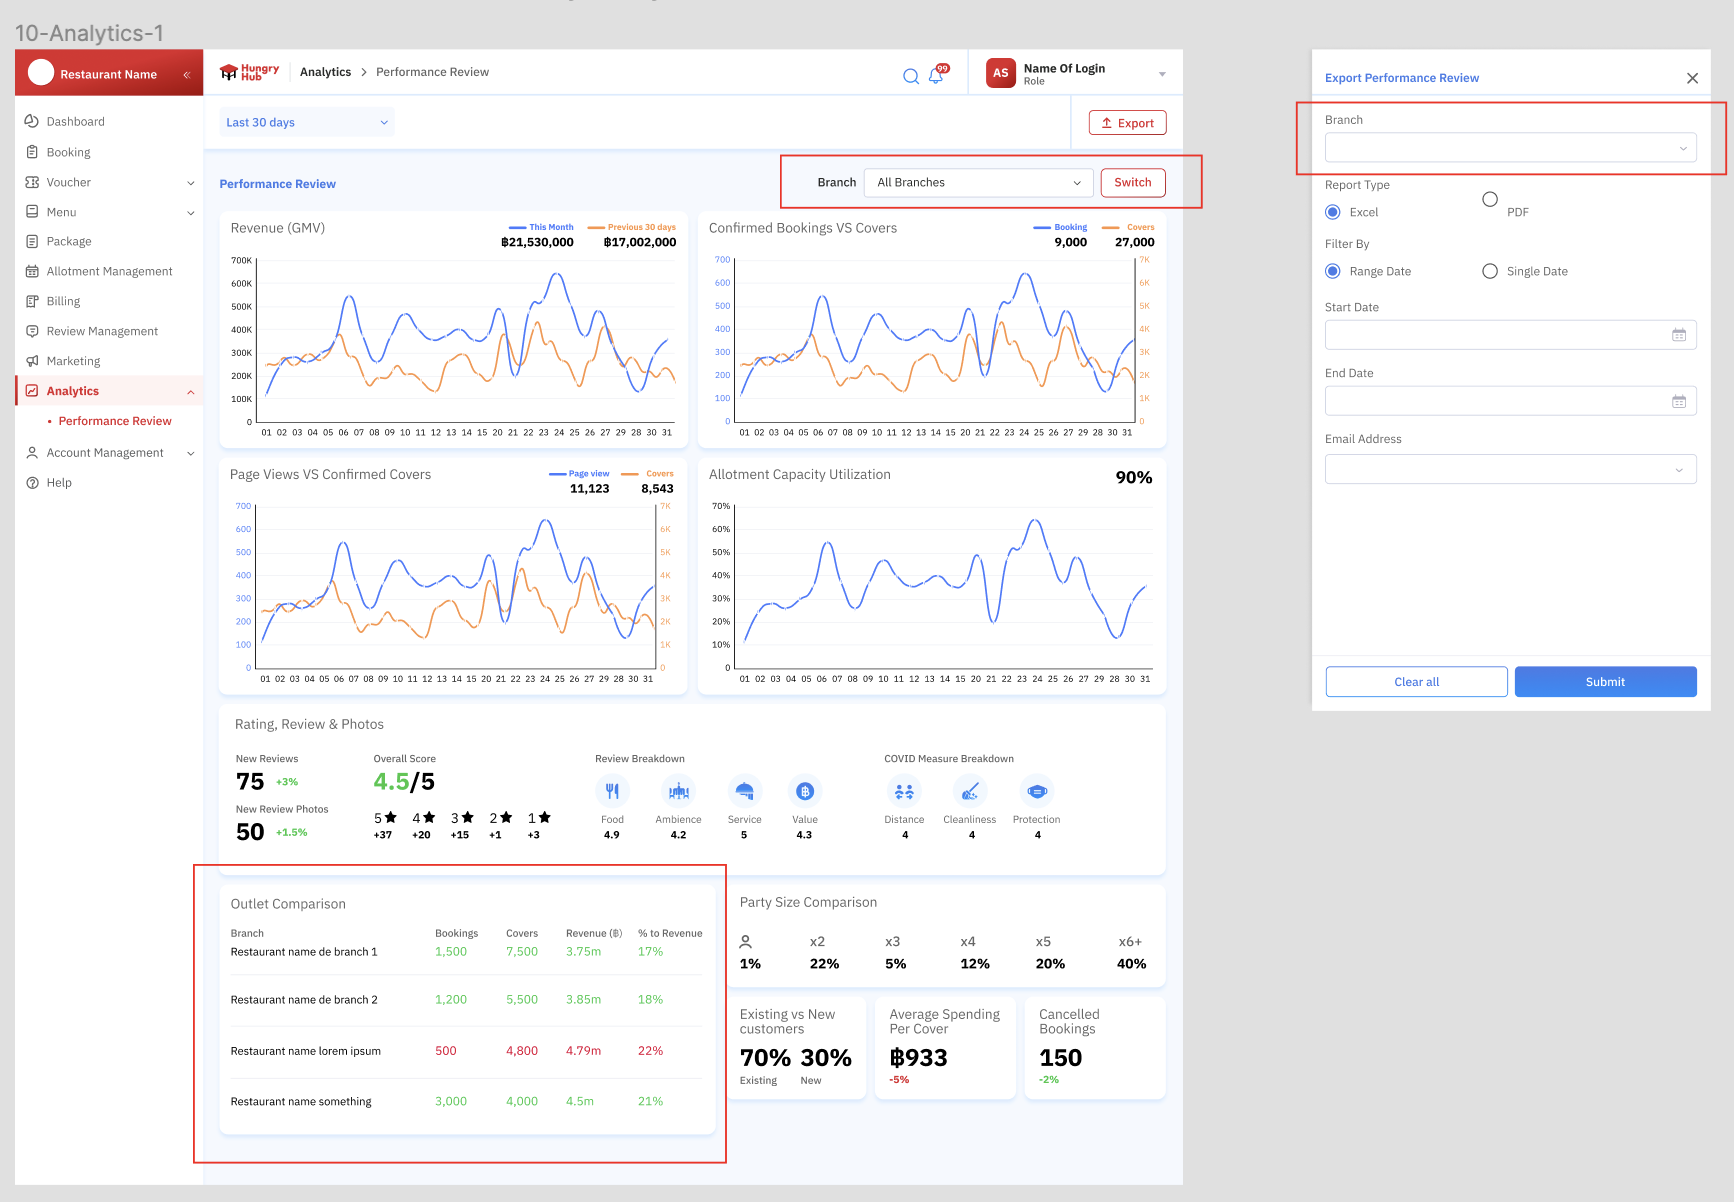Go to Allotment Management in sidebar

(109, 271)
